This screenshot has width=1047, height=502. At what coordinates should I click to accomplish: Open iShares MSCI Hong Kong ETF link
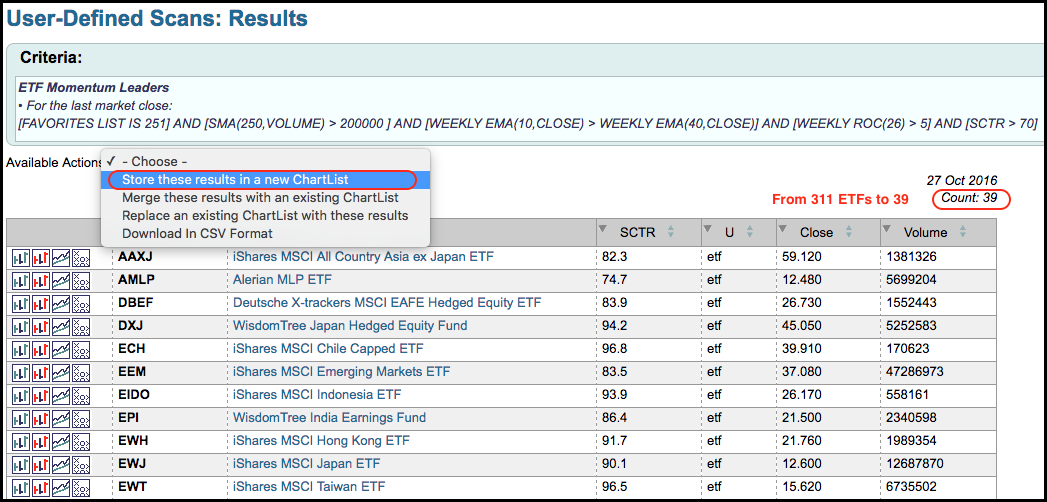pos(321,441)
